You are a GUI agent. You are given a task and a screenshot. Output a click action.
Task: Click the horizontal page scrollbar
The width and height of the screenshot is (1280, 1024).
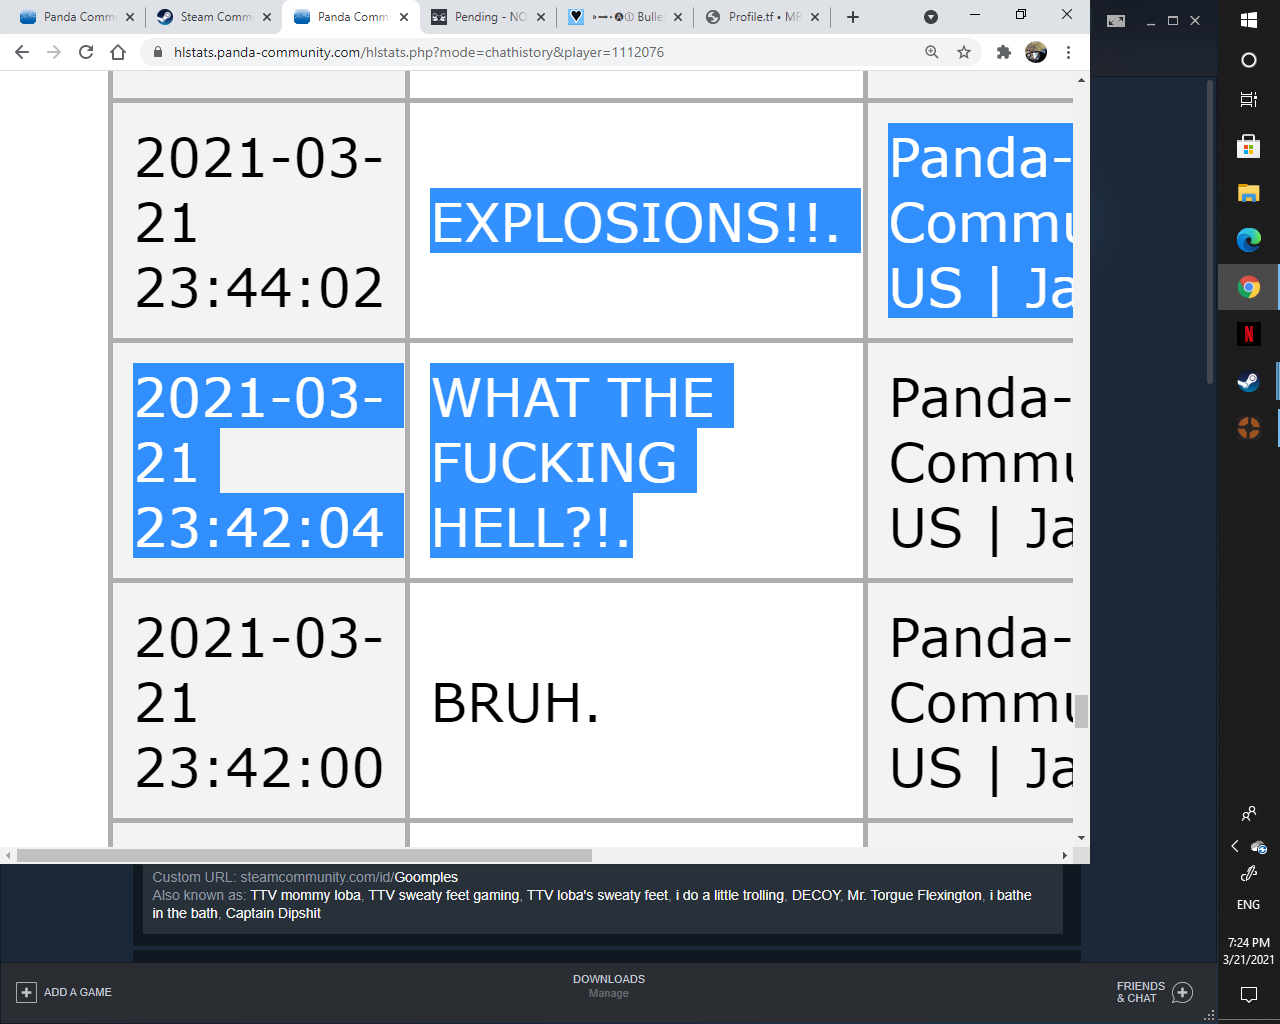click(x=304, y=855)
